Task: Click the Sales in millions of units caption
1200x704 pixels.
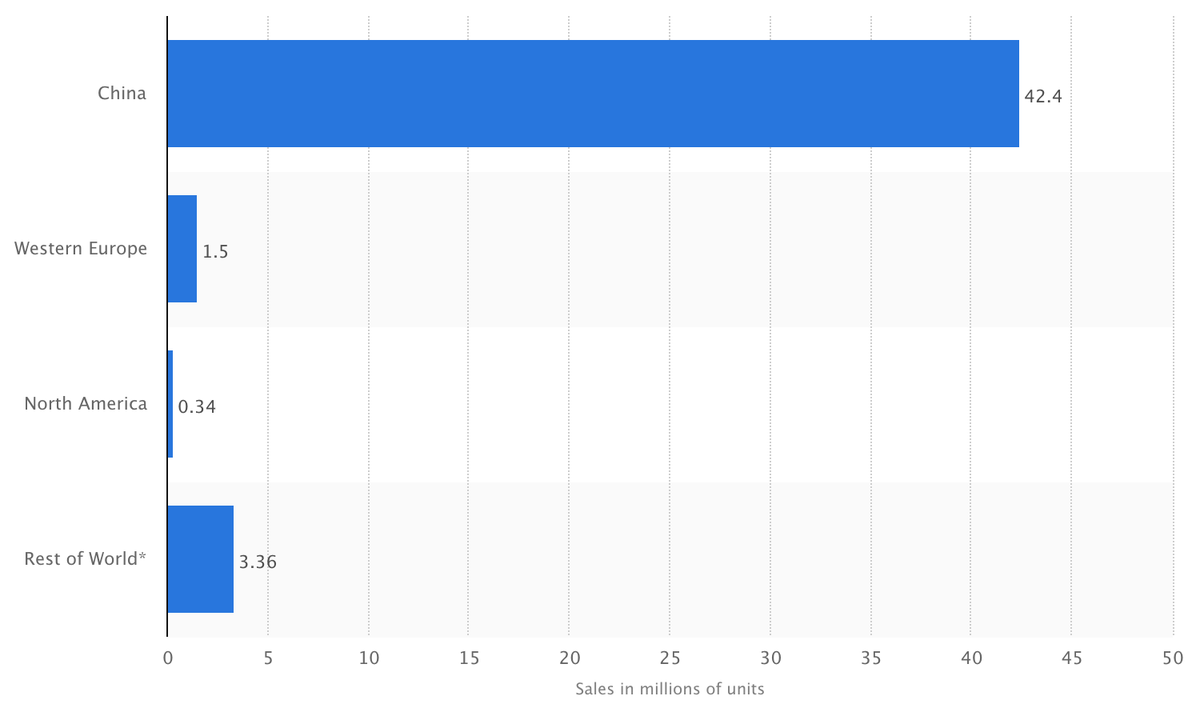Action: [x=669, y=689]
